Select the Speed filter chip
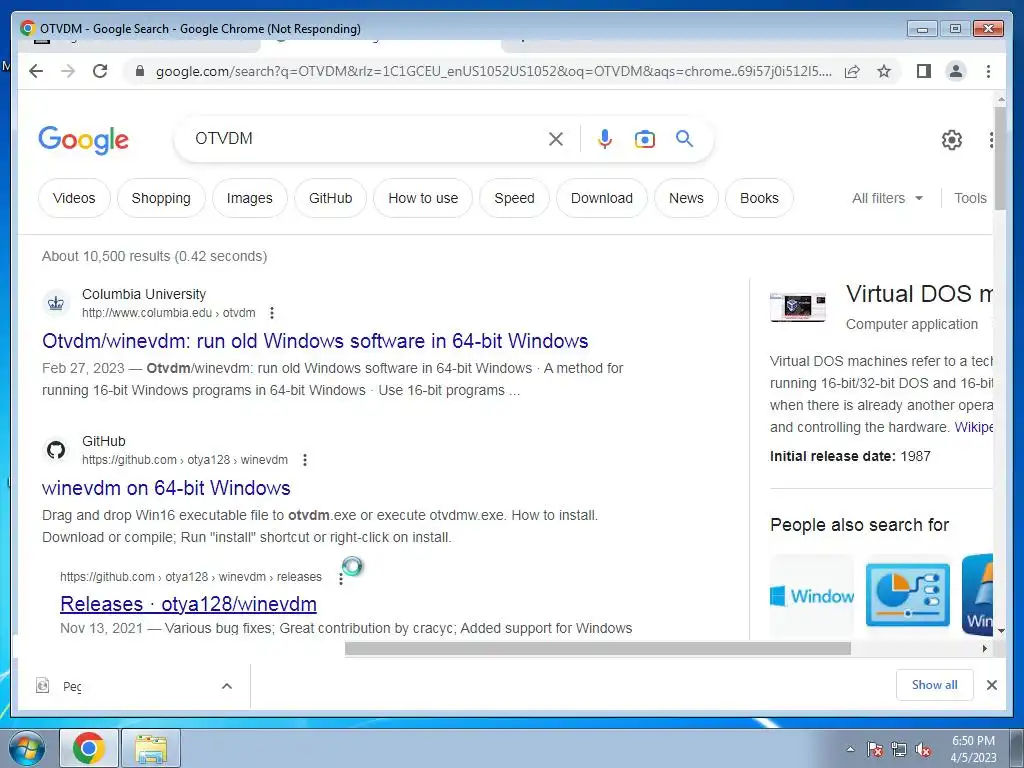Screen dimensions: 1024x768 [514, 198]
